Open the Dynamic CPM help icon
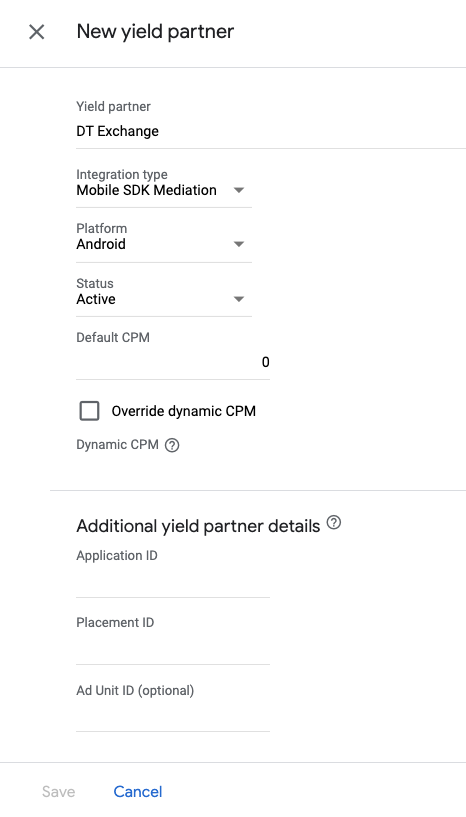Image resolution: width=466 pixels, height=817 pixels. 172,445
